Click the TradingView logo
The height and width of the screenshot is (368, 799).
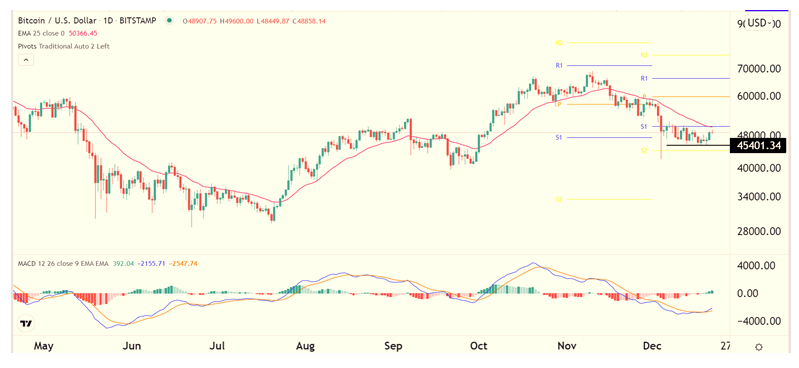point(25,323)
